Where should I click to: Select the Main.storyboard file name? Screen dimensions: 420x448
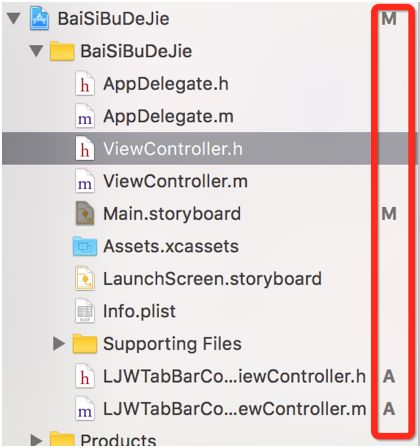[x=172, y=214]
